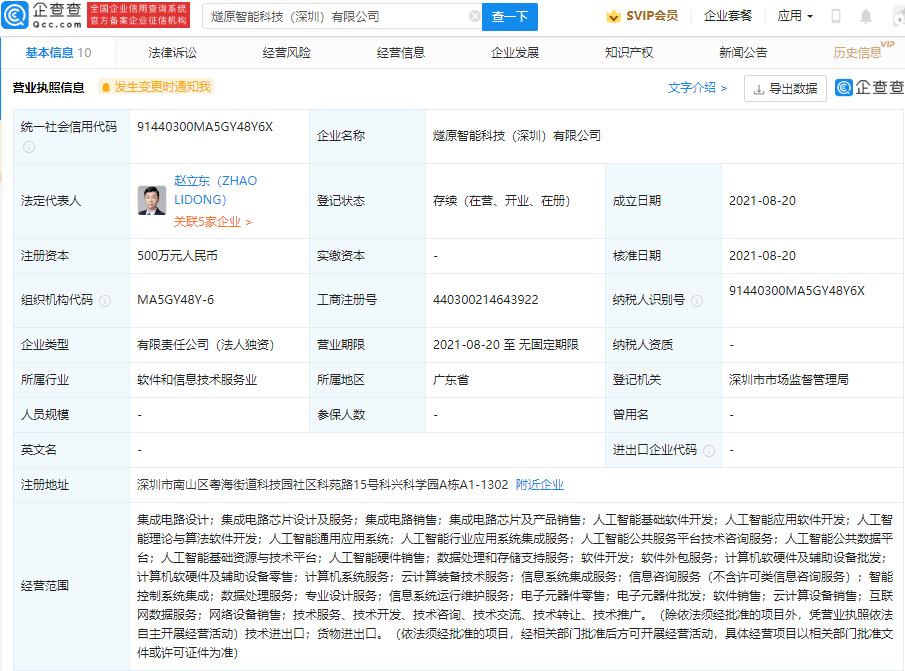Screen dimensions: 905x671
Task: Switch to the 法律诉讼 tab
Action: coord(172,53)
